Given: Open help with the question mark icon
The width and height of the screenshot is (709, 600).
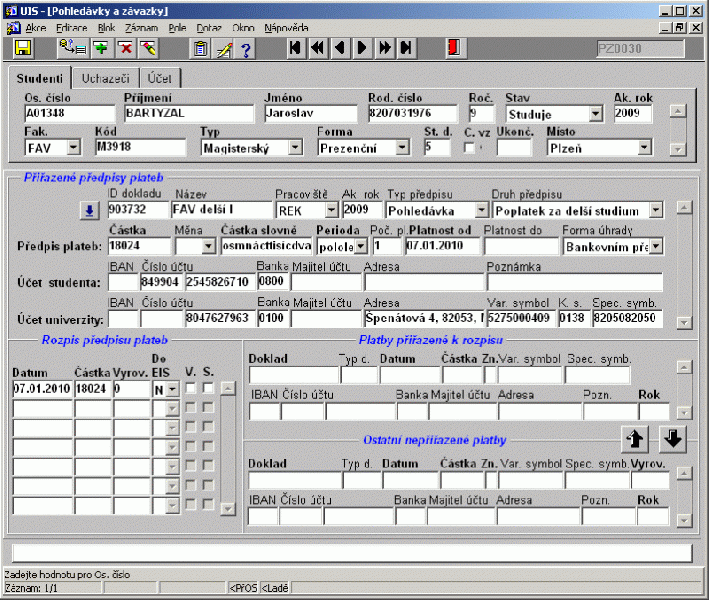Looking at the screenshot, I should click(246, 48).
